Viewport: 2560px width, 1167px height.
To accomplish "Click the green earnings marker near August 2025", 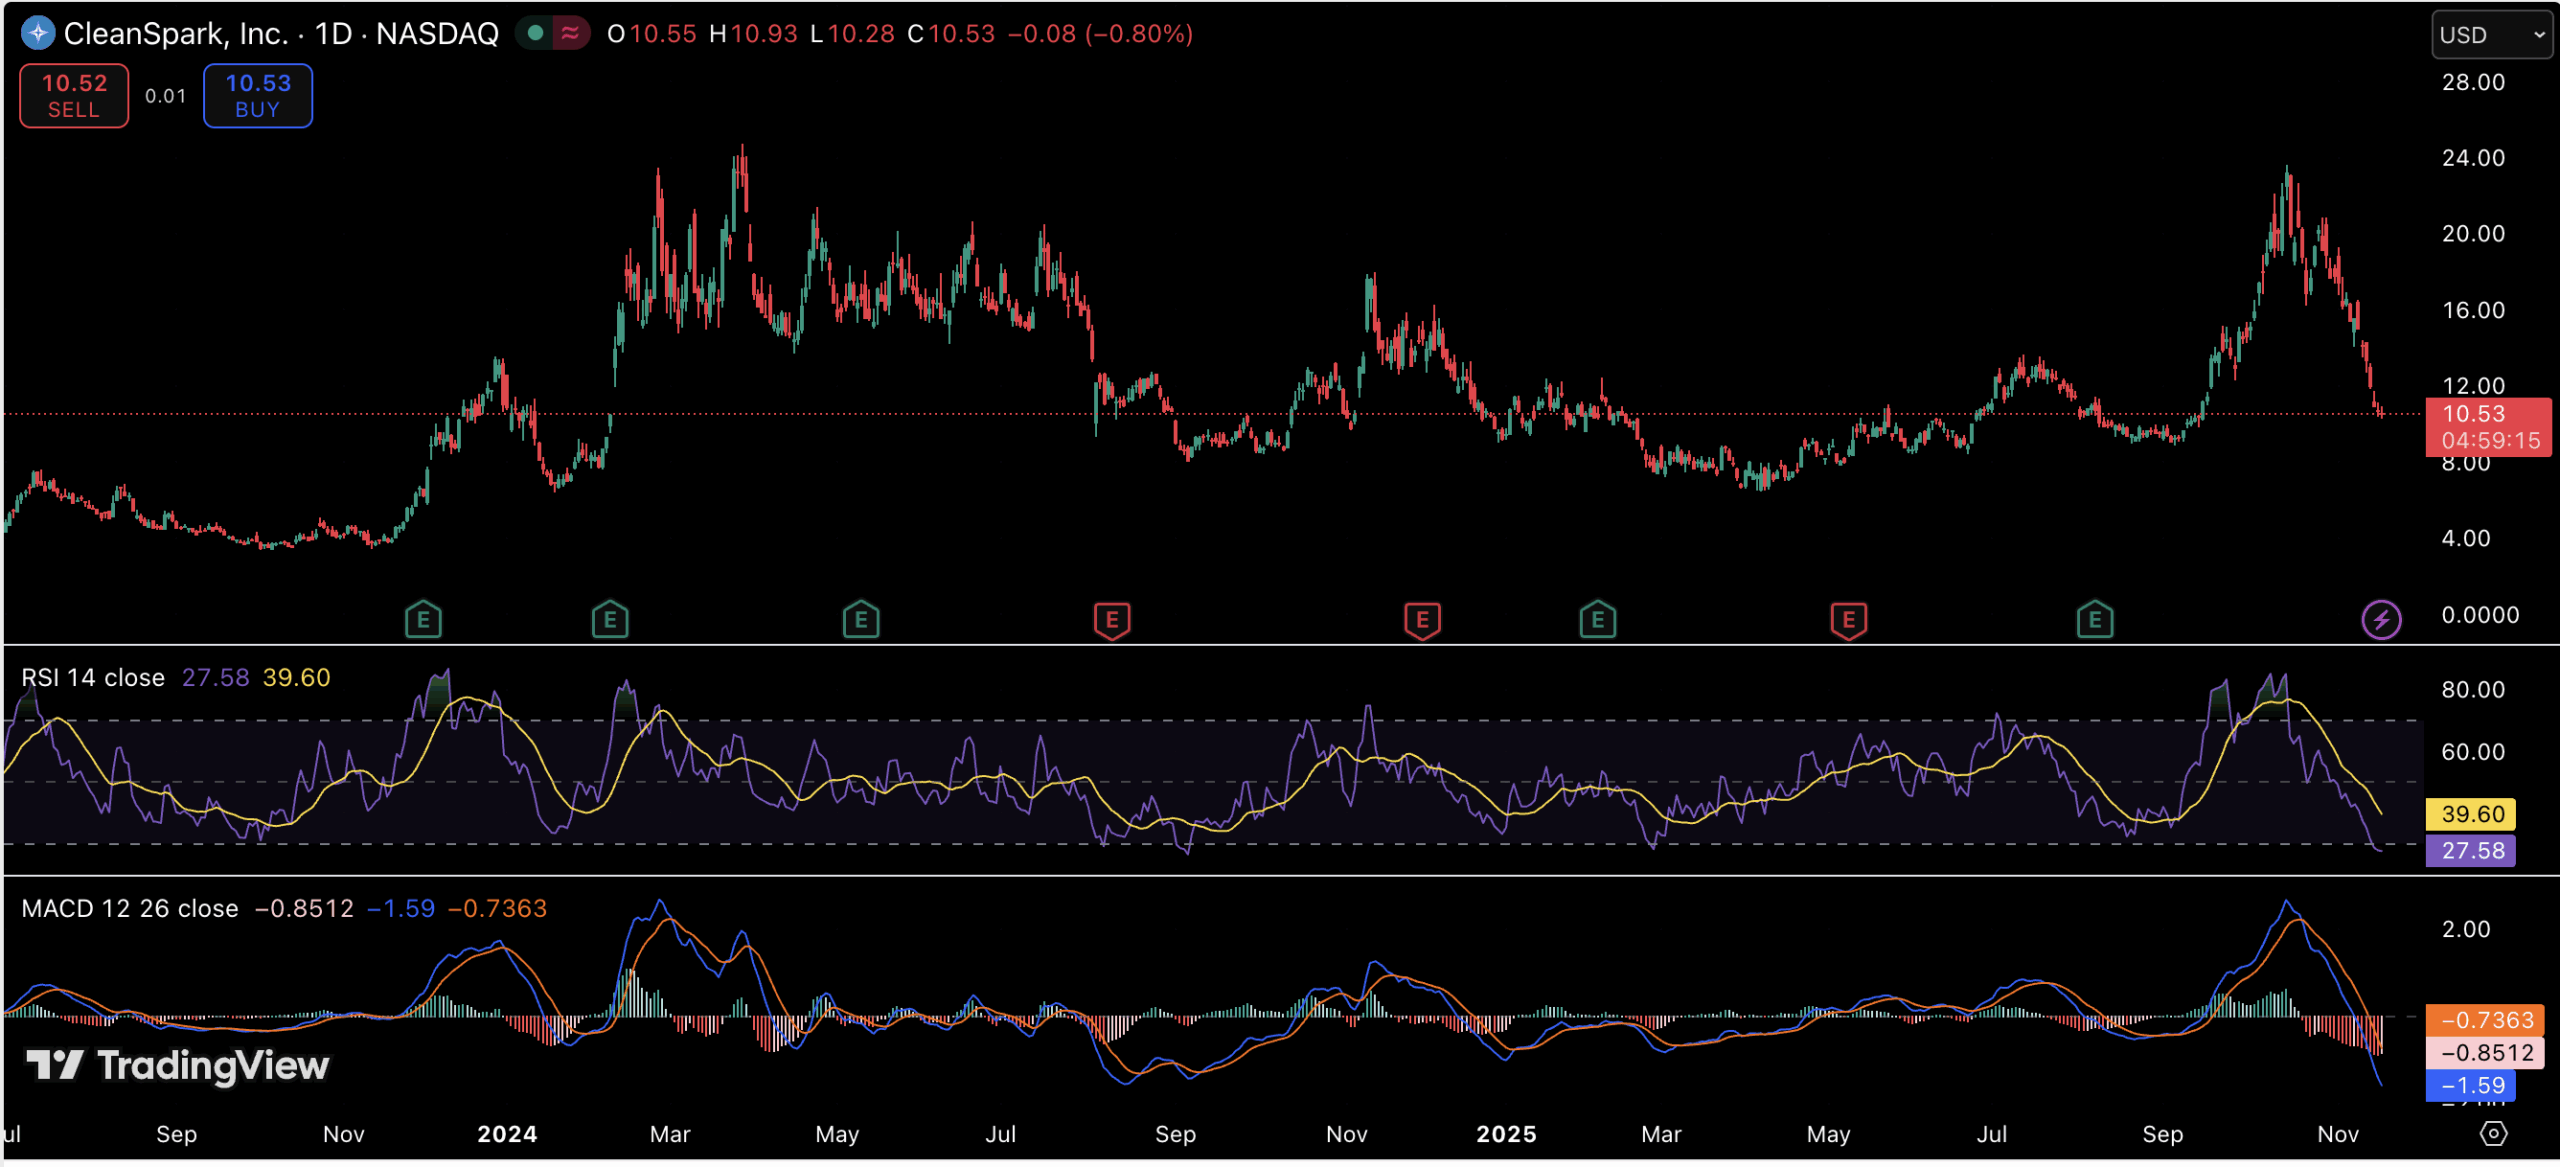I will [2094, 620].
